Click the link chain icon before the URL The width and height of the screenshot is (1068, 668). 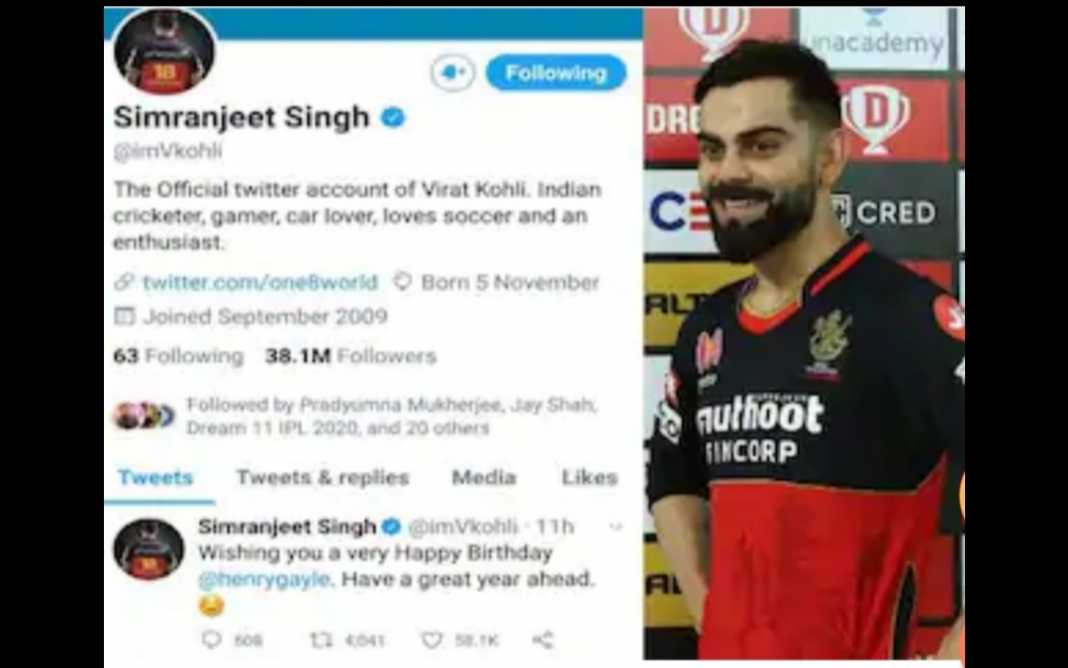point(124,281)
